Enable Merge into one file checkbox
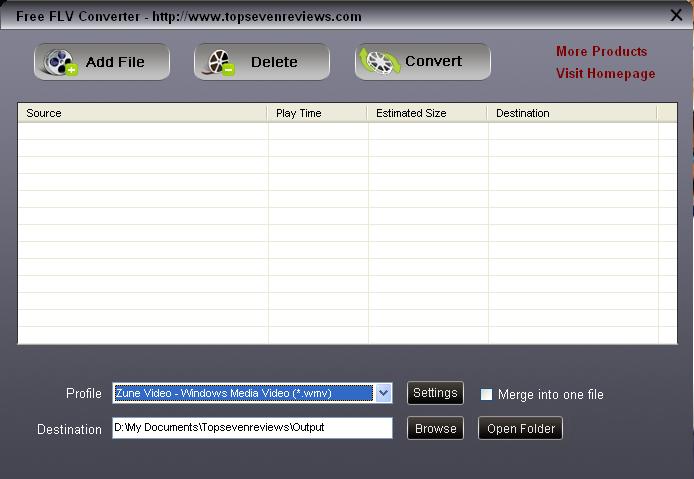The width and height of the screenshot is (694, 479). point(487,394)
